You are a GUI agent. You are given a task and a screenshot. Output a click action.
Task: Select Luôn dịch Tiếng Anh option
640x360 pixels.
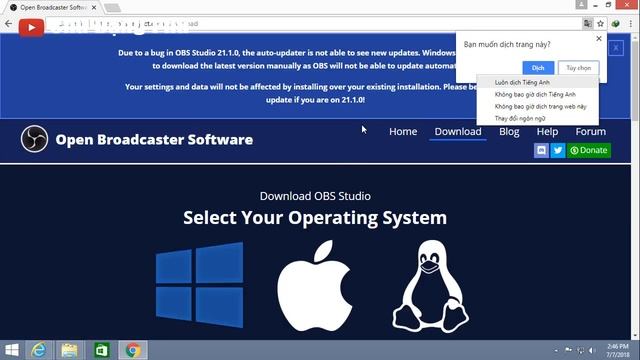(x=538, y=82)
